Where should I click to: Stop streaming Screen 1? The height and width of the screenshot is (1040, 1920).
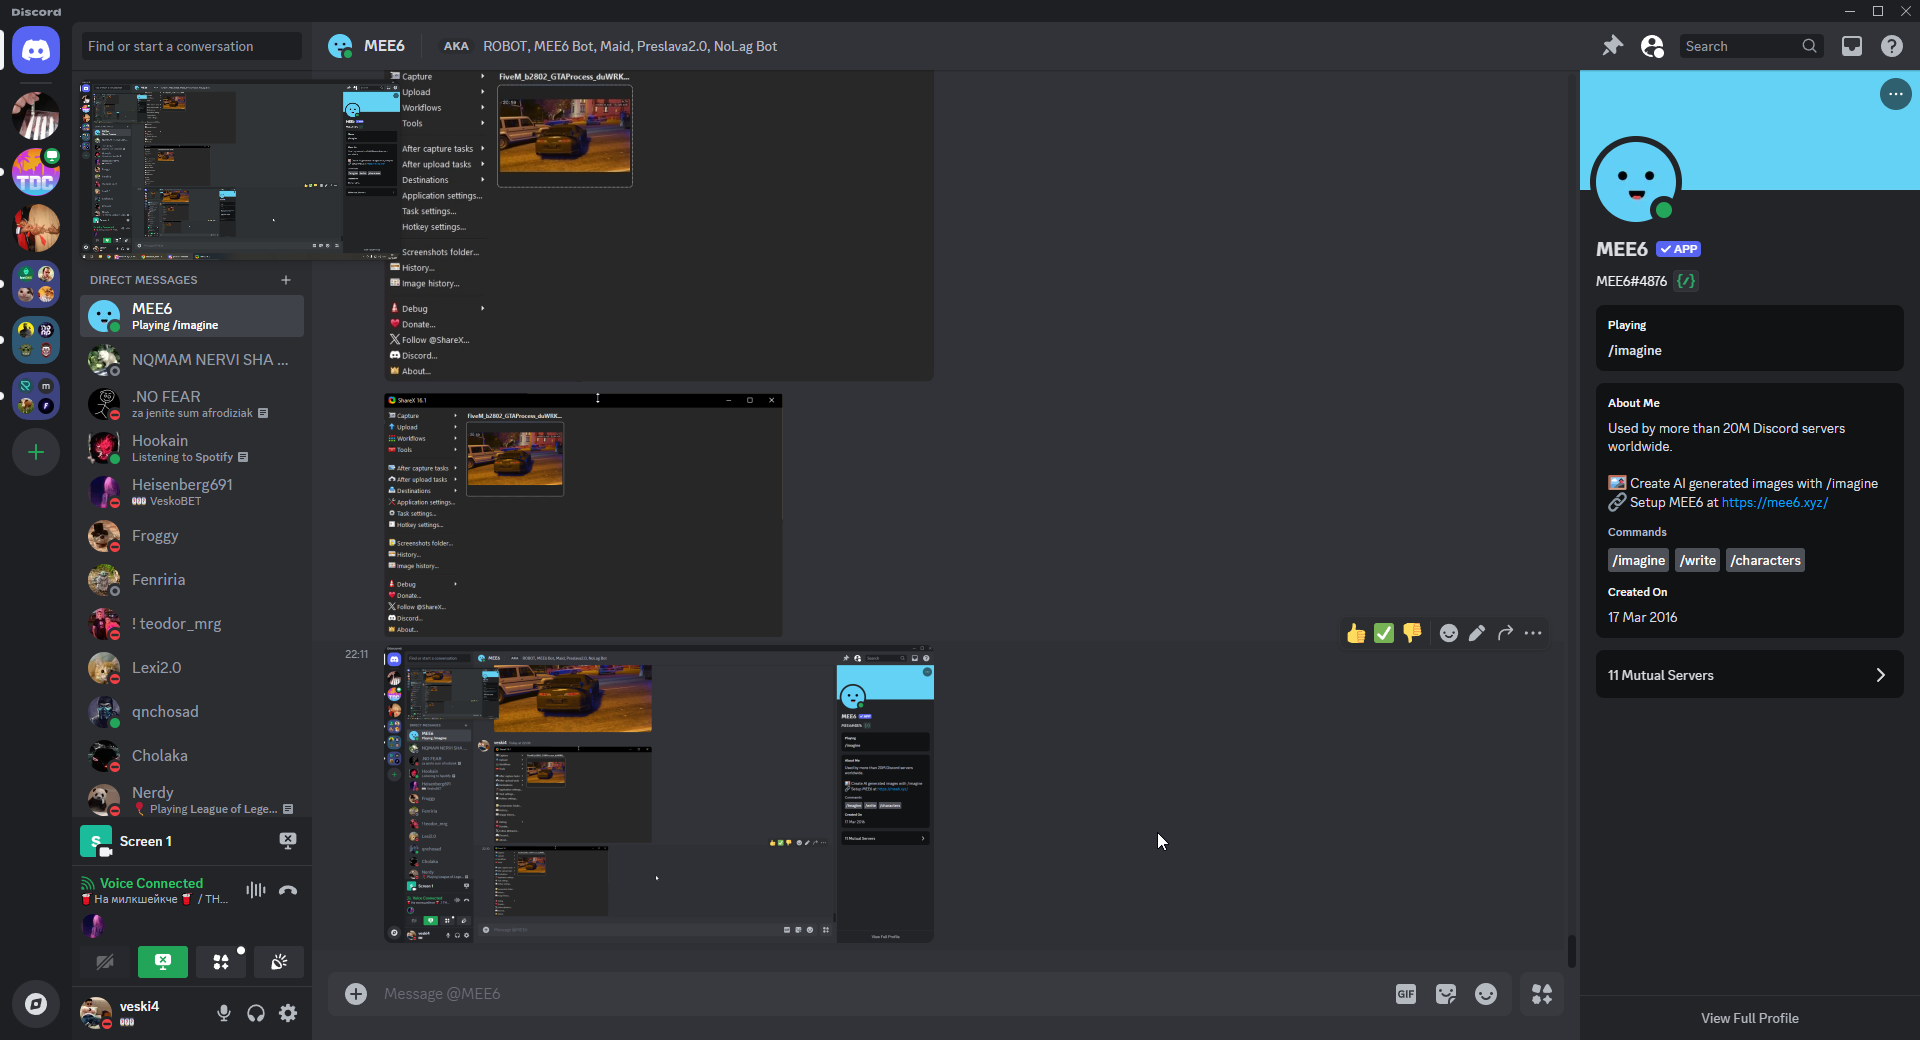tap(288, 841)
